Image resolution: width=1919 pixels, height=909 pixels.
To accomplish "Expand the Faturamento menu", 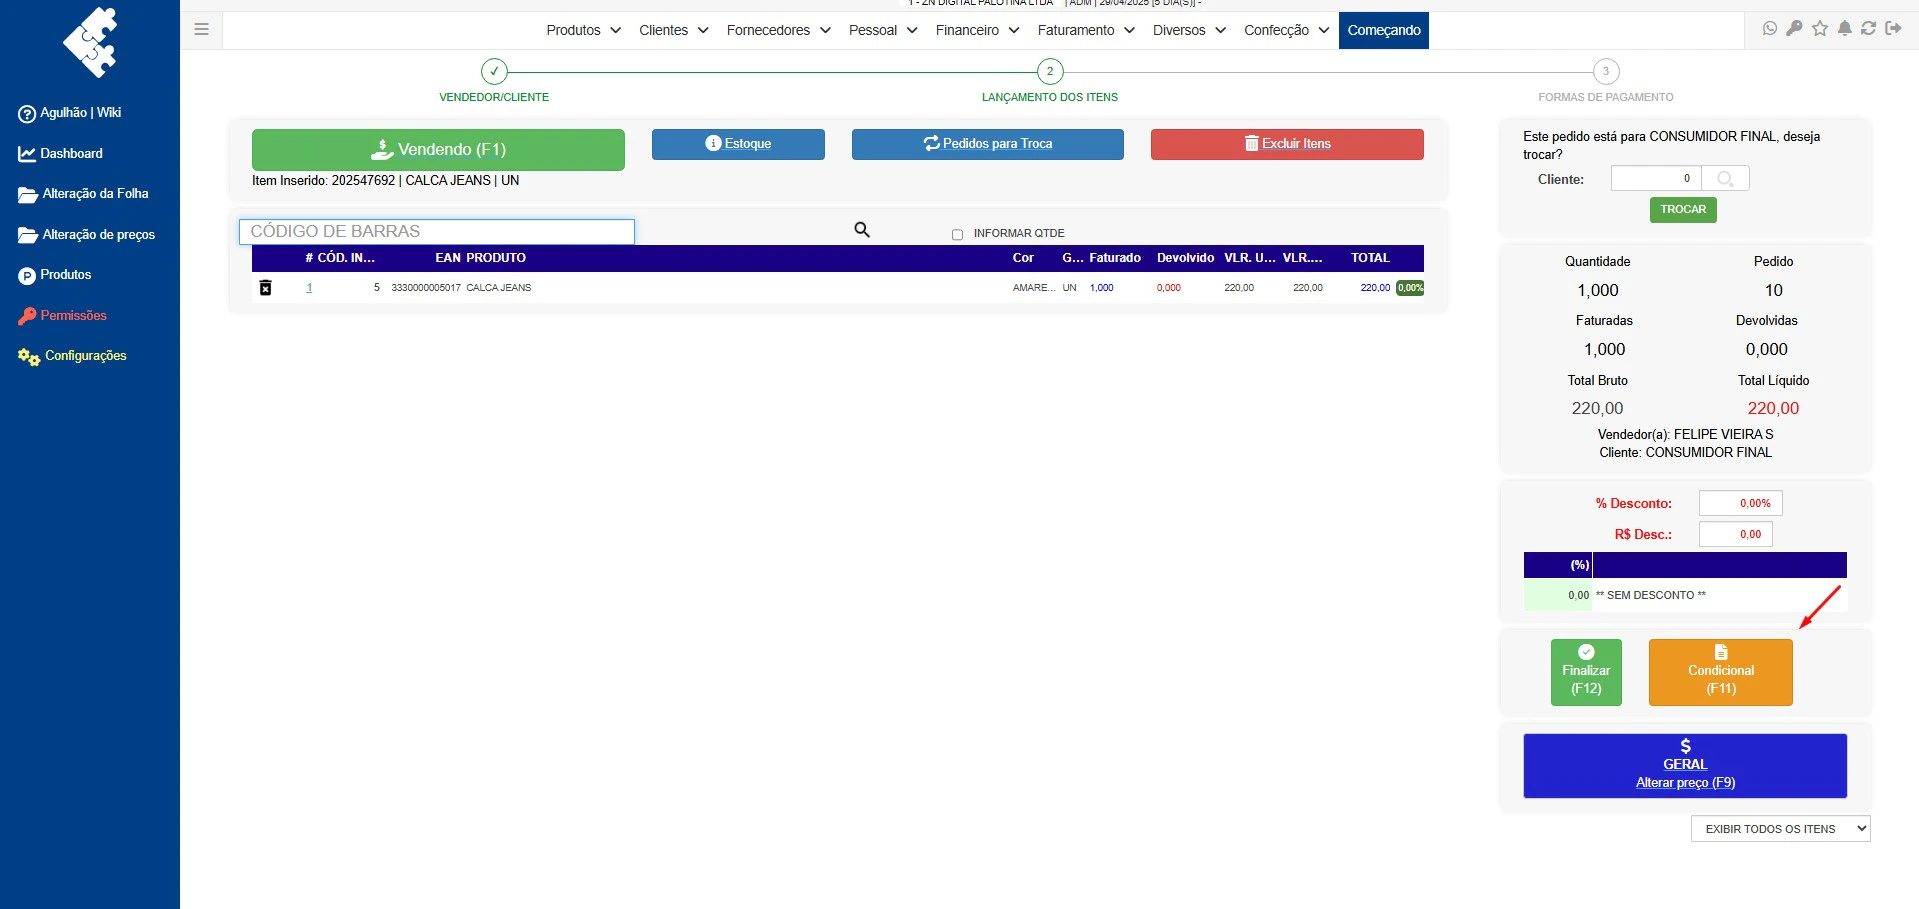I will [x=1086, y=30].
